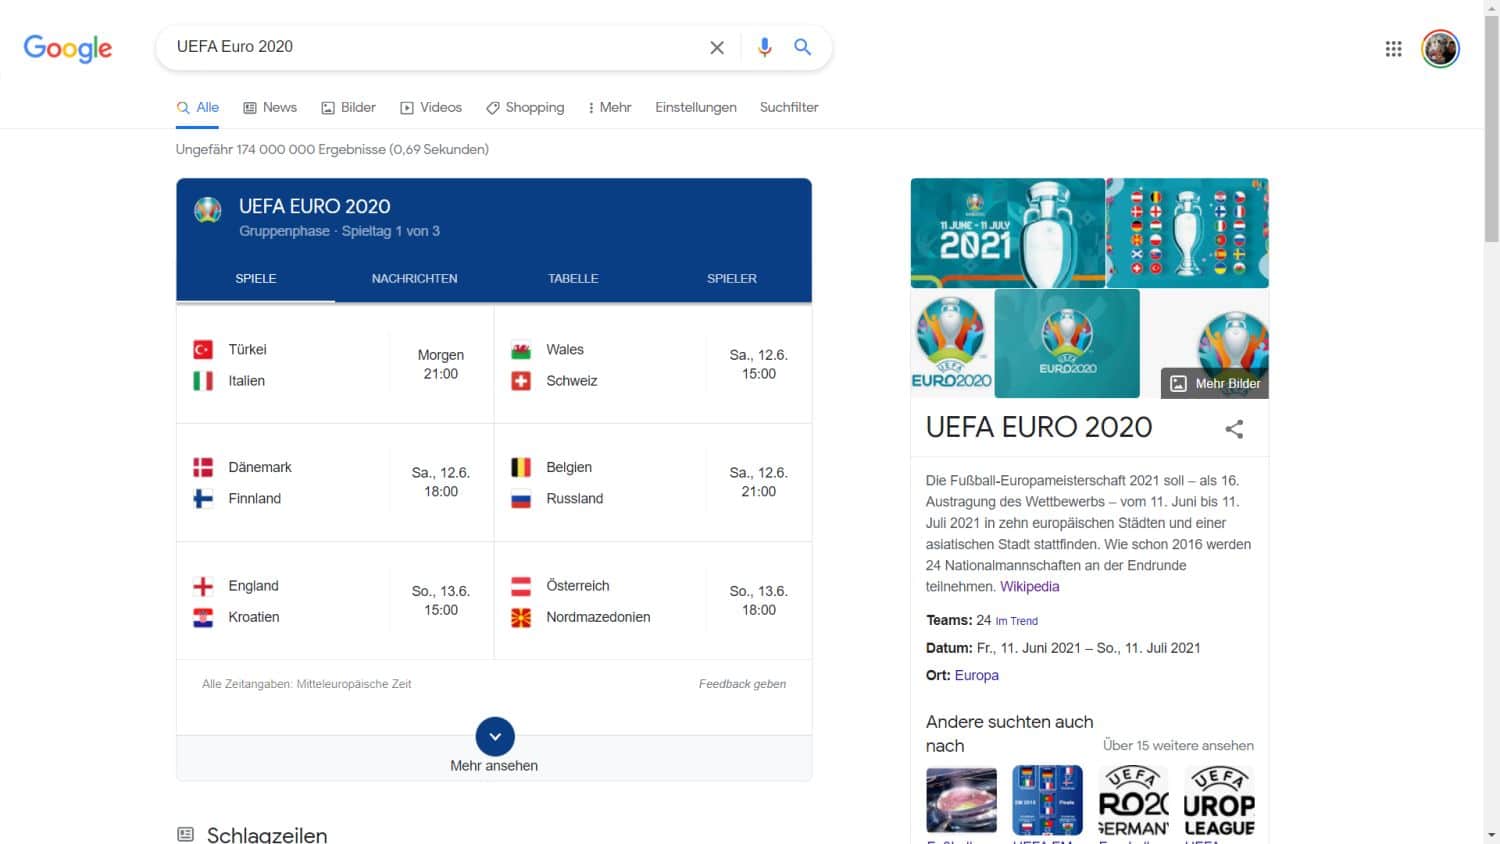Open the SPIELER tab
The height and width of the screenshot is (844, 1500).
[x=731, y=278]
